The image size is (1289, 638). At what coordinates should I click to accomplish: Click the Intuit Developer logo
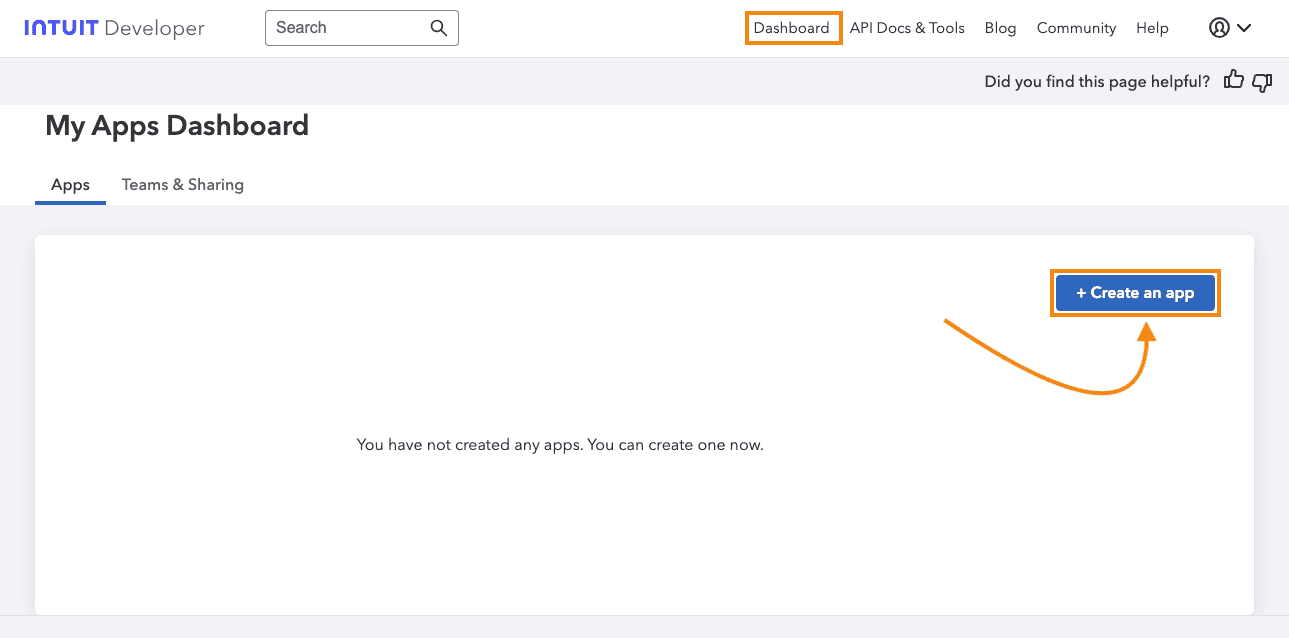click(114, 28)
